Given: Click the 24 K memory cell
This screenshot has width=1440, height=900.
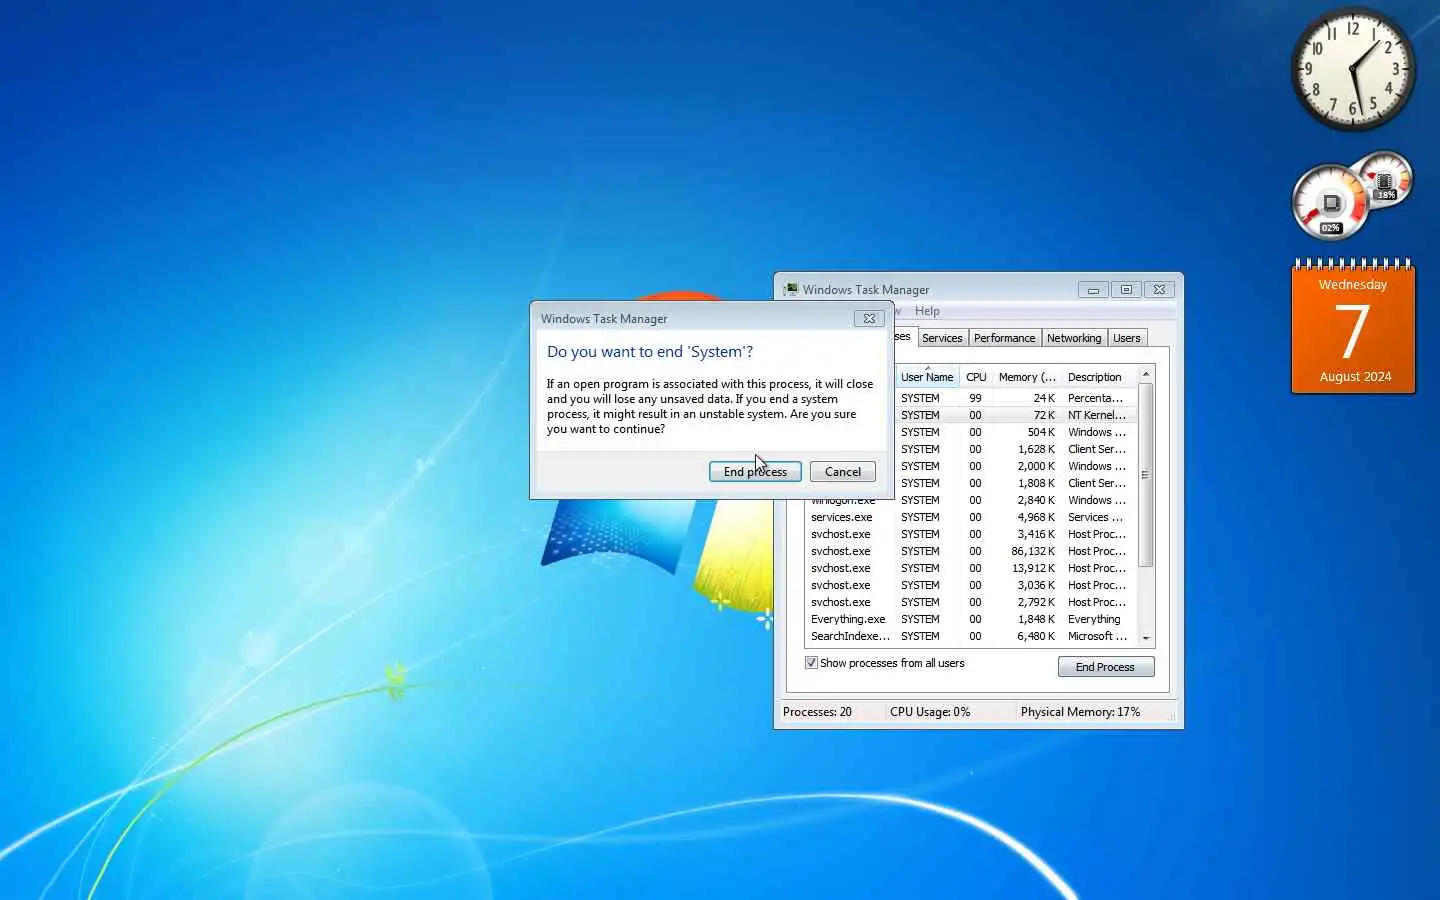Looking at the screenshot, I should (1044, 398).
